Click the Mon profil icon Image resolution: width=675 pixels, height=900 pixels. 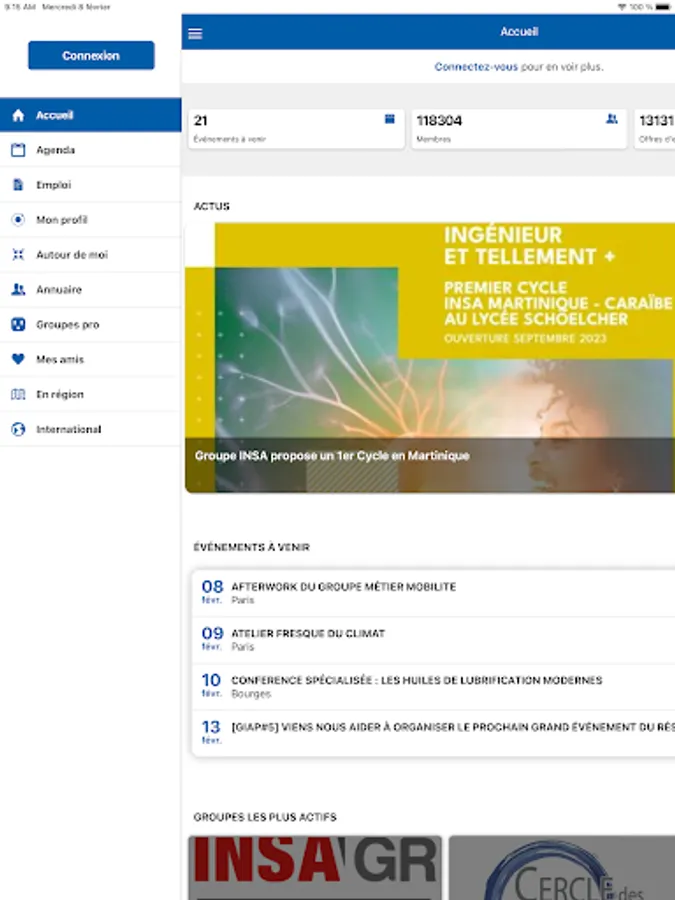(x=18, y=220)
